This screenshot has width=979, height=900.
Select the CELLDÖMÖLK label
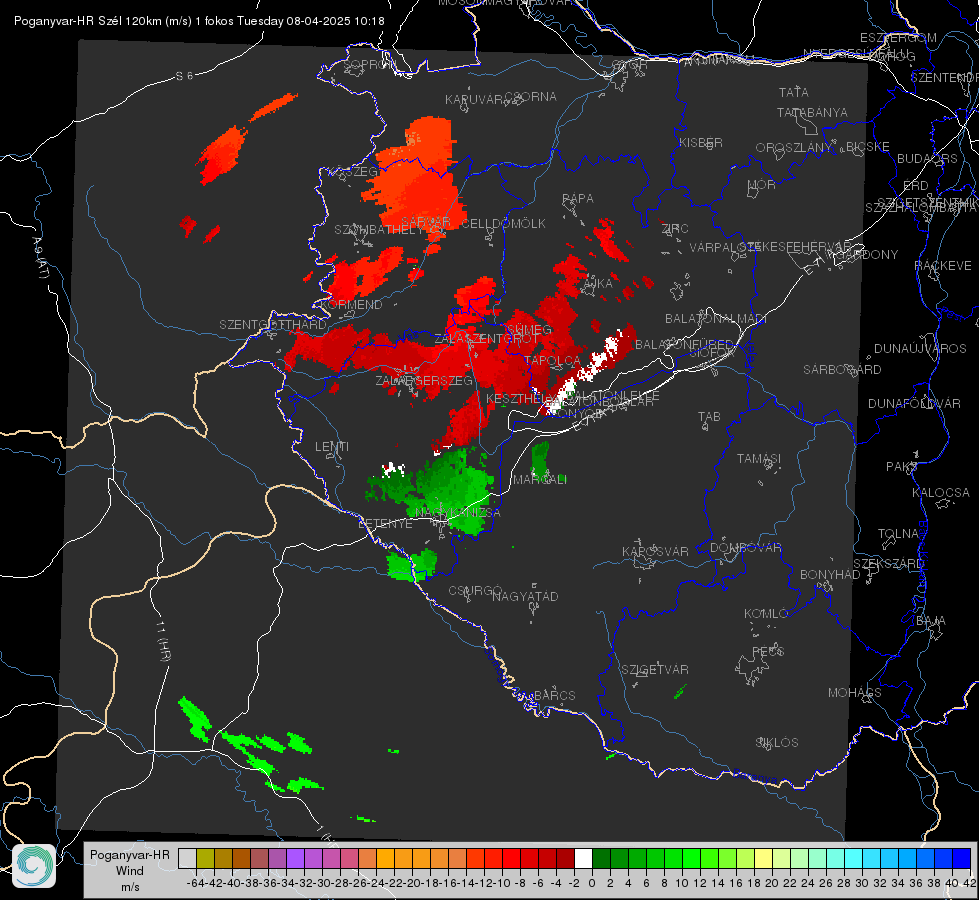(503, 224)
